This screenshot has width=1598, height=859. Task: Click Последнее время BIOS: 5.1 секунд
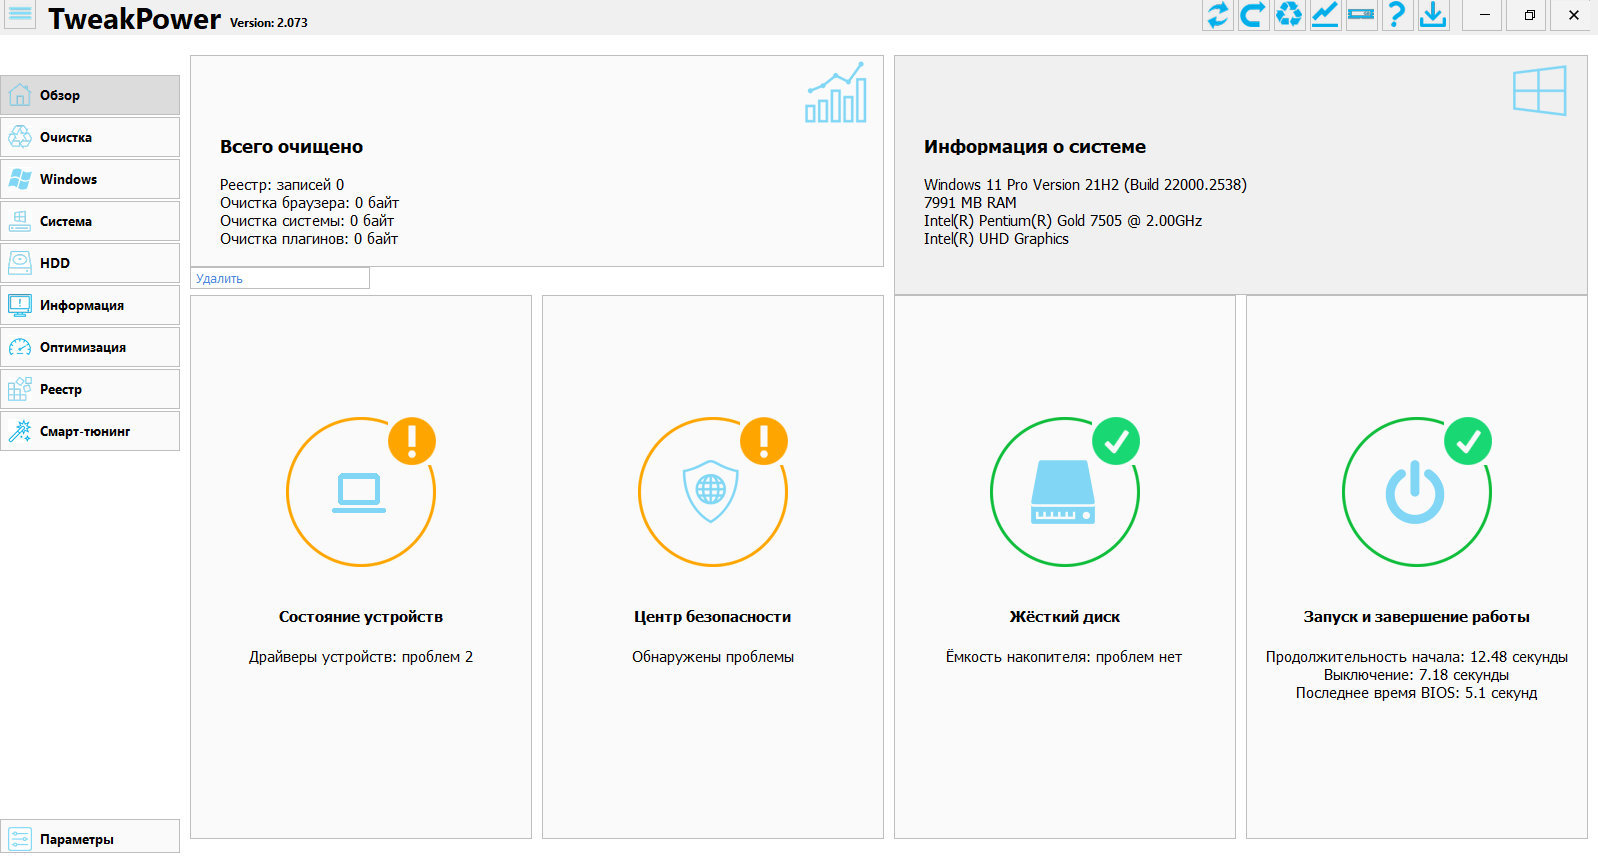tap(1416, 693)
